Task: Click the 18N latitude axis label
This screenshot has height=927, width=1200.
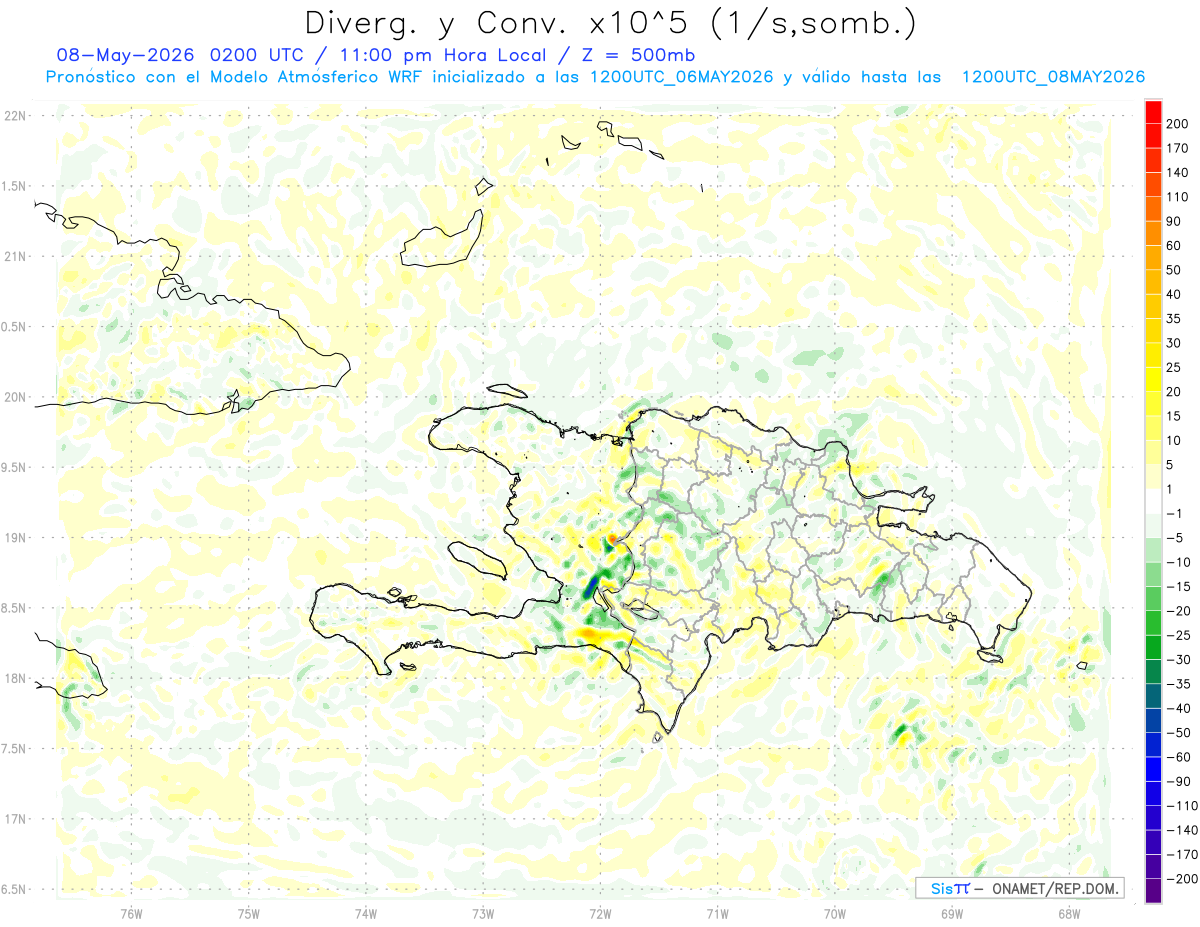Action: tap(16, 679)
